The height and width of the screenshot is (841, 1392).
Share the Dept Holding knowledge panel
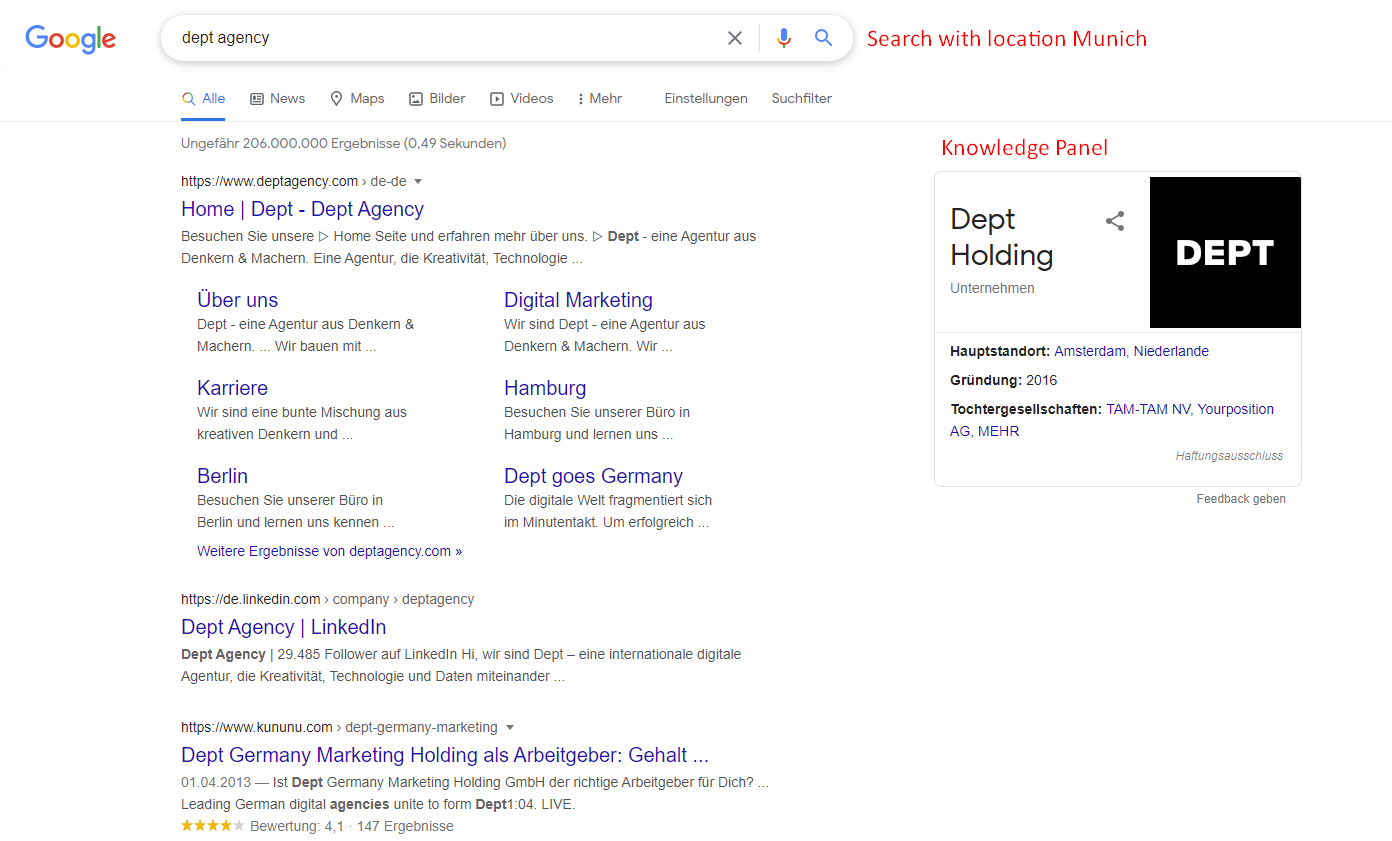point(1115,221)
